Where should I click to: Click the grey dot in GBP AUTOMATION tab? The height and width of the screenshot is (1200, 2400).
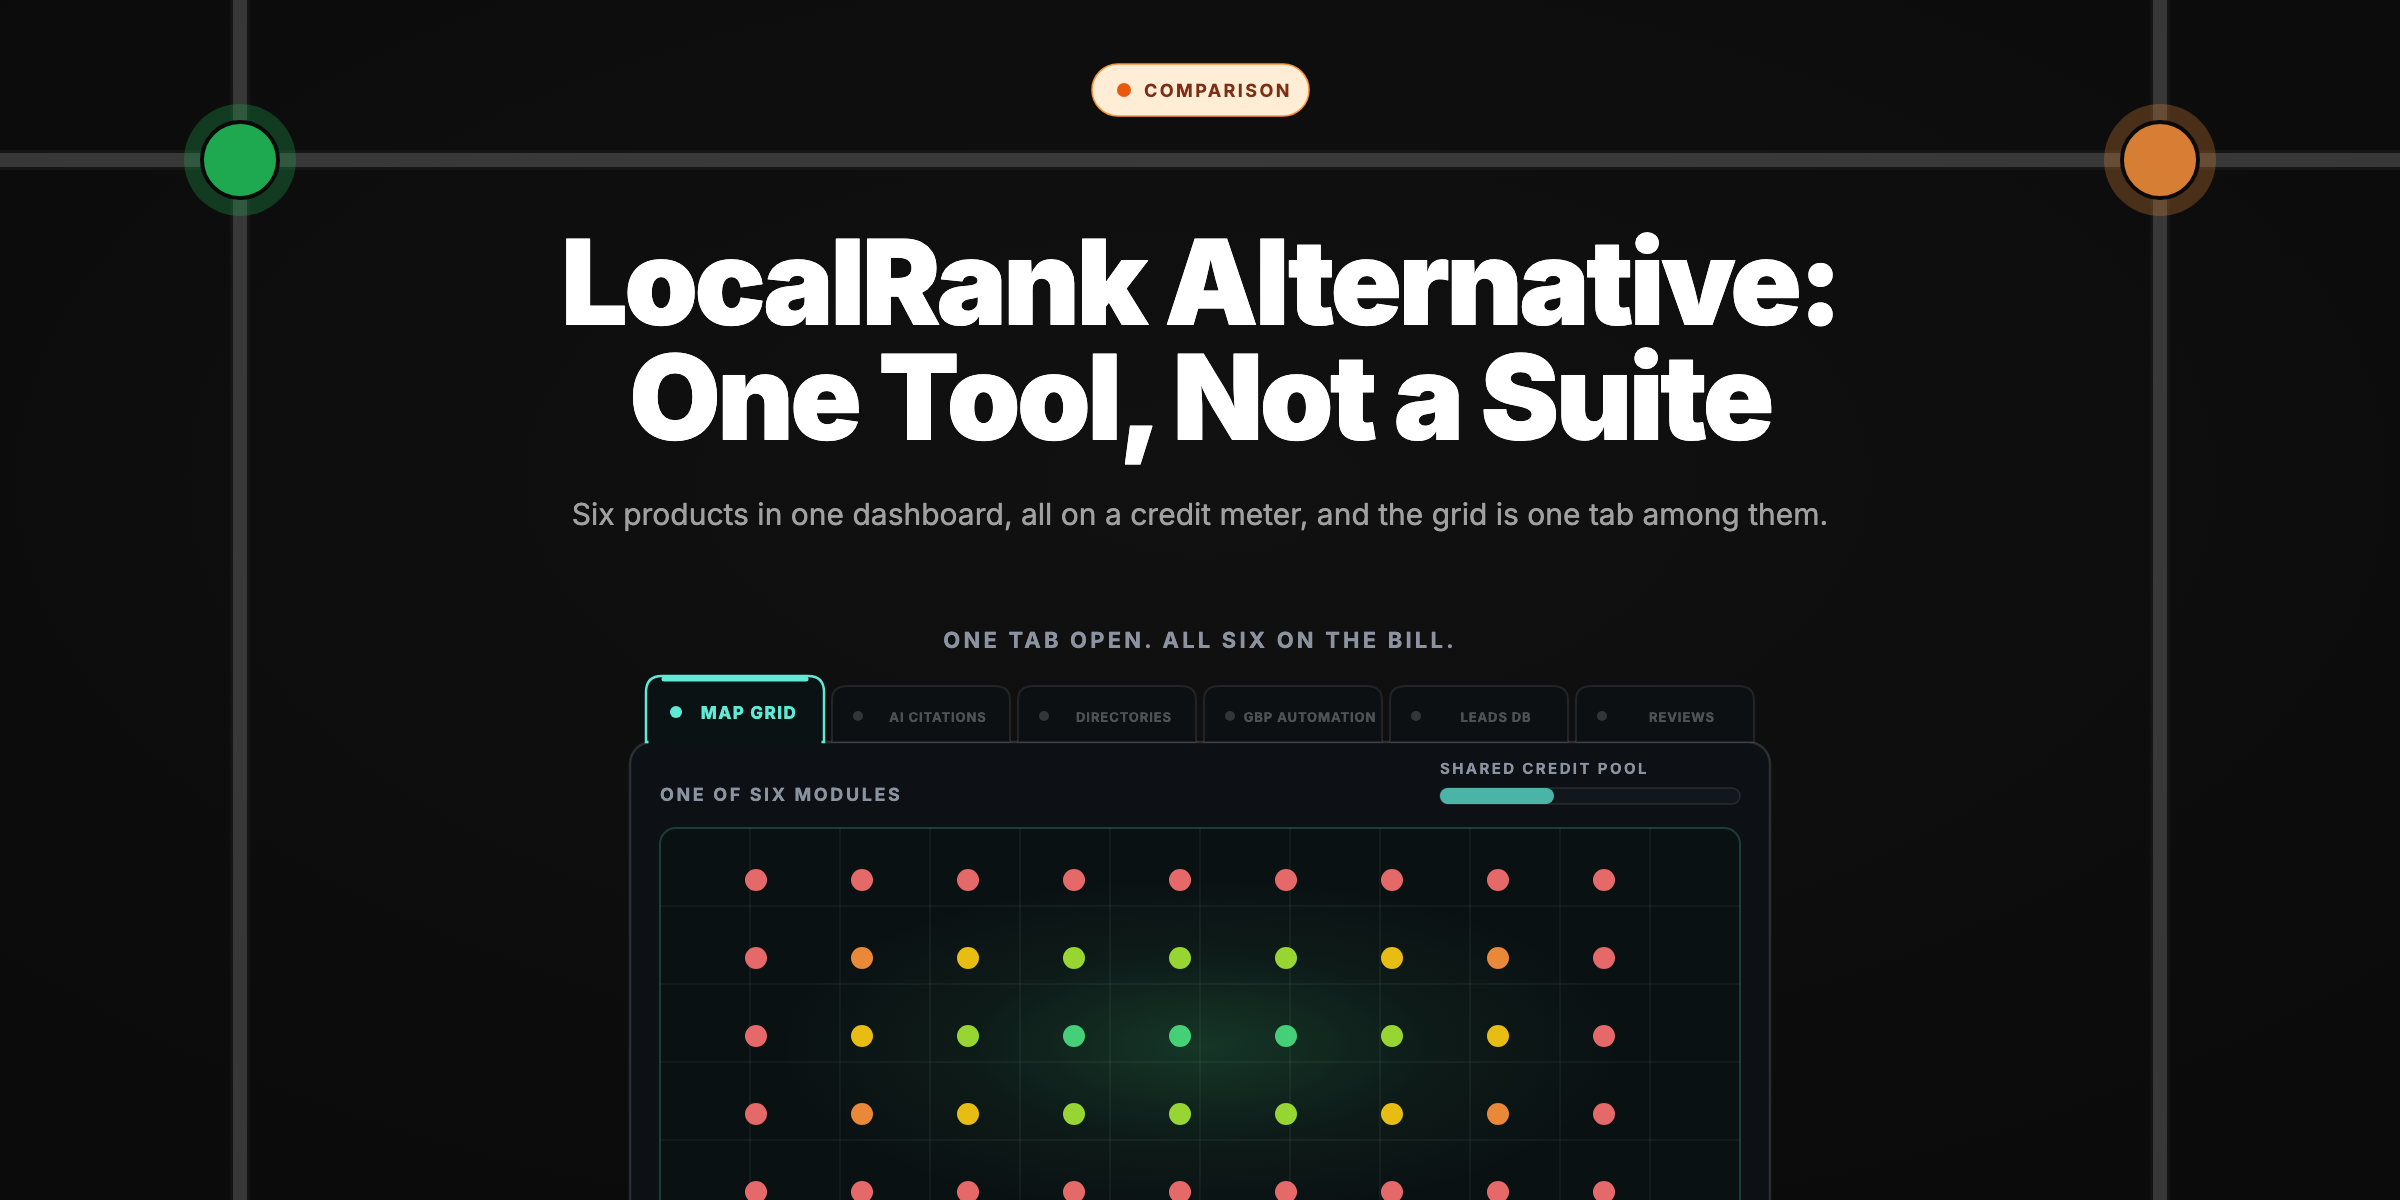[x=1230, y=716]
